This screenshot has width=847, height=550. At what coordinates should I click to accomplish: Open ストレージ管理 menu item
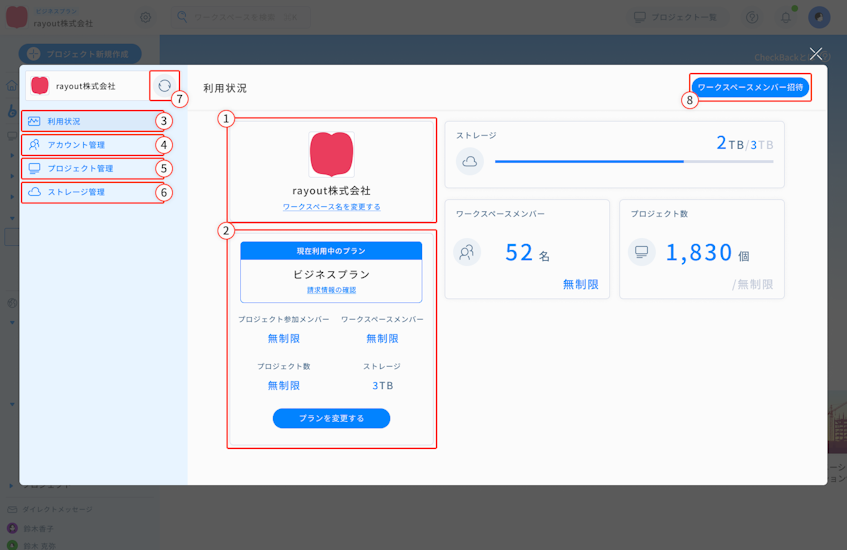click(x=92, y=192)
